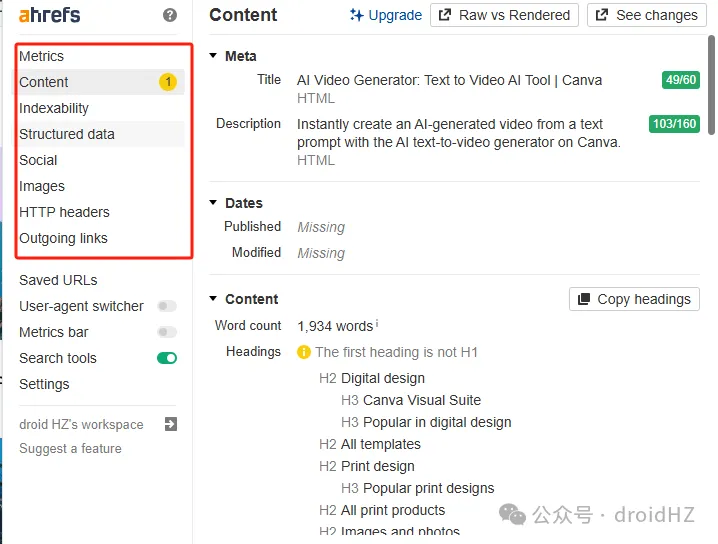Collapse the Dates section
The height and width of the screenshot is (544, 718).
[214, 203]
